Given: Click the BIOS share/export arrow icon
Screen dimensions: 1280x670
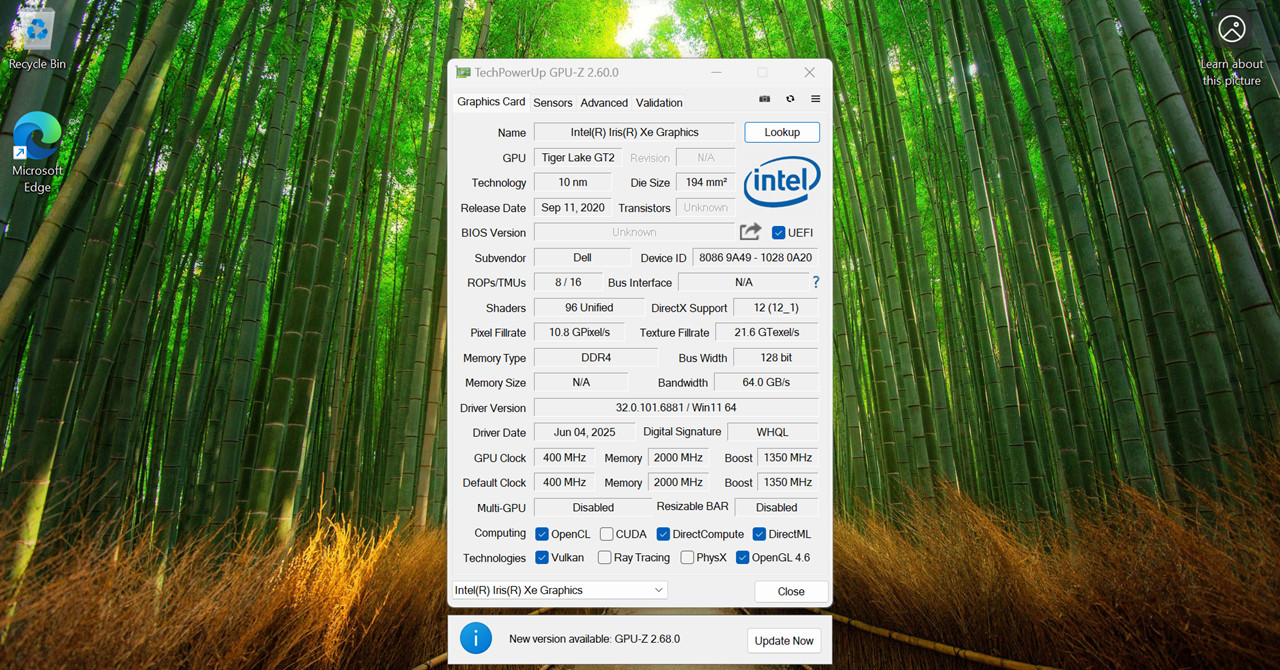Looking at the screenshot, I should [x=750, y=232].
